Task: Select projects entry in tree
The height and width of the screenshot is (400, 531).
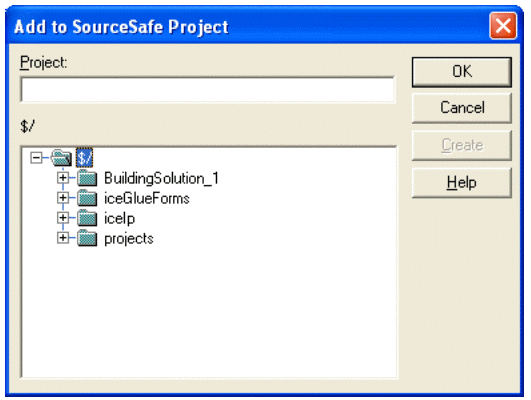Action: (129, 239)
